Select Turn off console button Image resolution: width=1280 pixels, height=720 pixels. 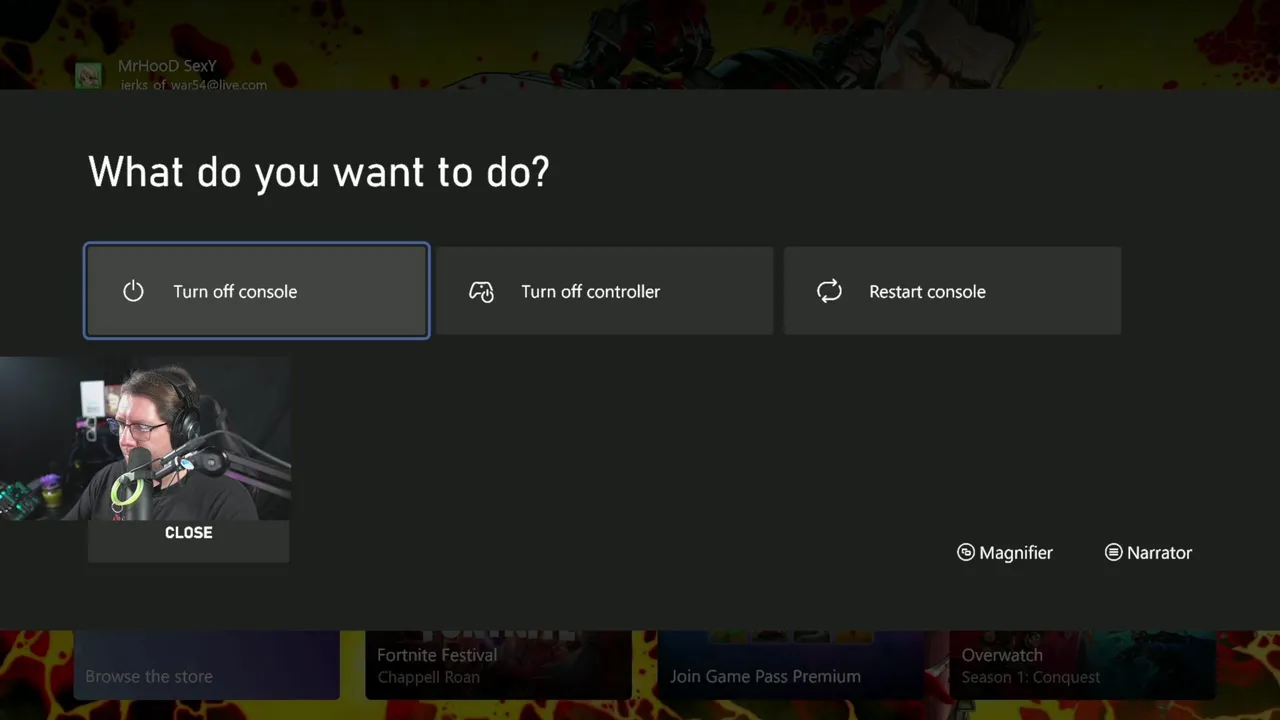pyautogui.click(x=257, y=291)
